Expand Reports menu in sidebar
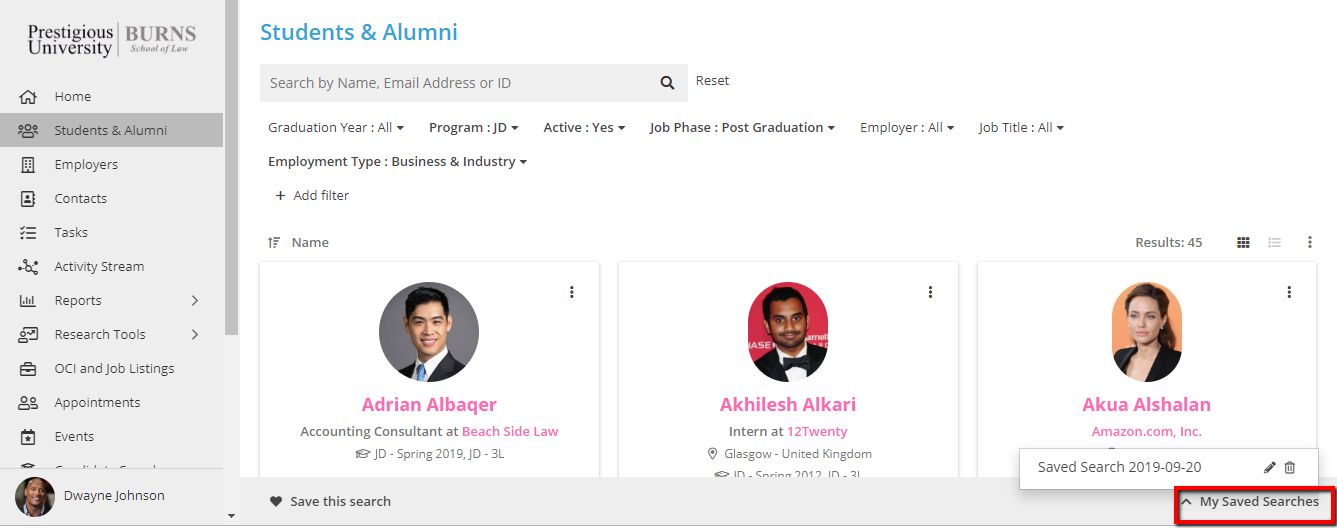The image size is (1337, 528). pos(195,301)
